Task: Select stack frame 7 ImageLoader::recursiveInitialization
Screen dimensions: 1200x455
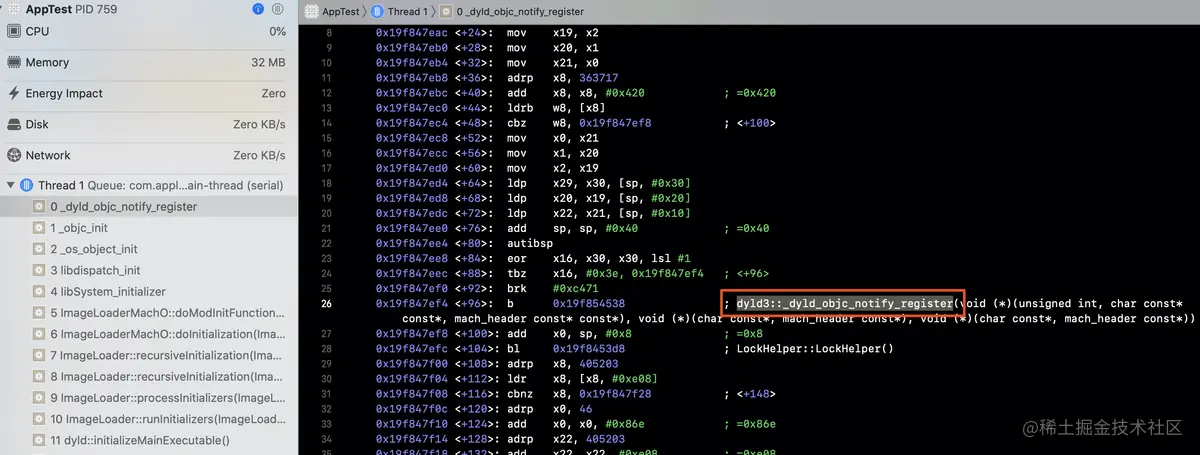Action: pos(148,355)
